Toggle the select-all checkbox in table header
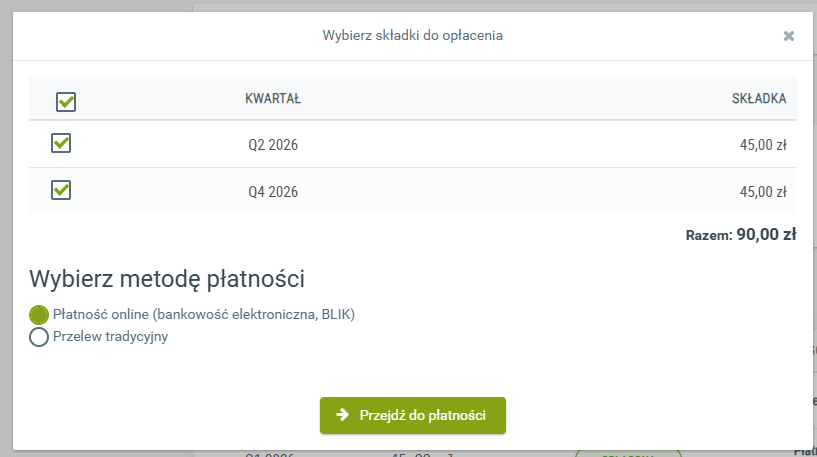Screen dimensions: 817x457 (x=66, y=101)
